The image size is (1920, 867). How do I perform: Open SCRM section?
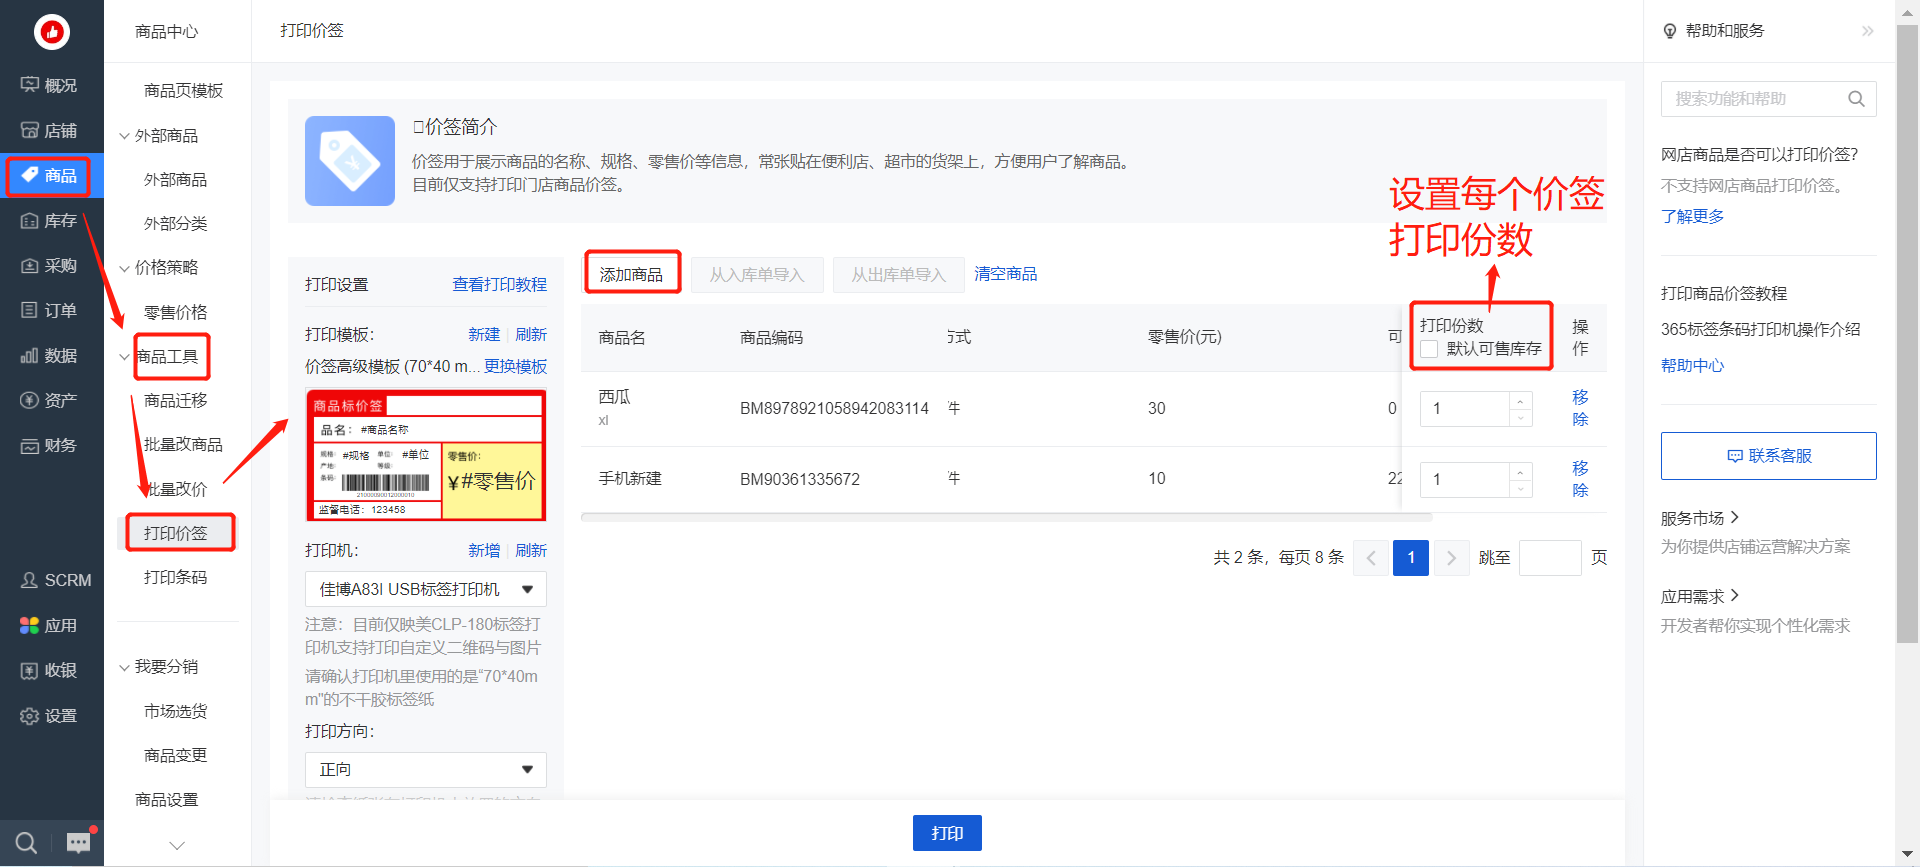(x=56, y=581)
